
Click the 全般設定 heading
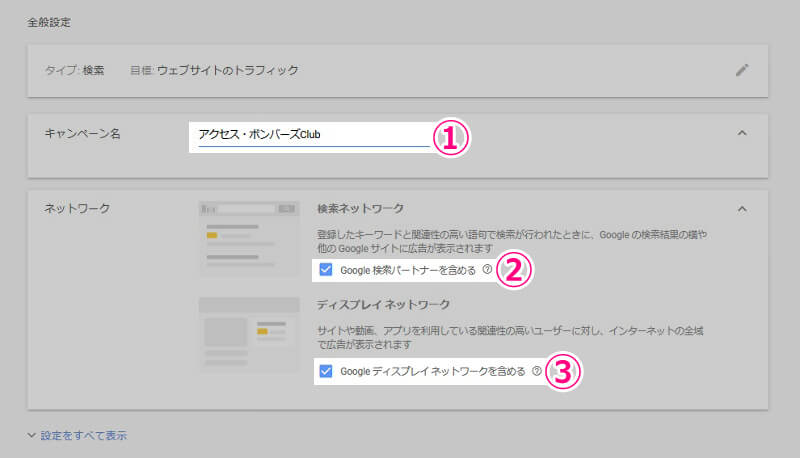pyautogui.click(x=49, y=22)
